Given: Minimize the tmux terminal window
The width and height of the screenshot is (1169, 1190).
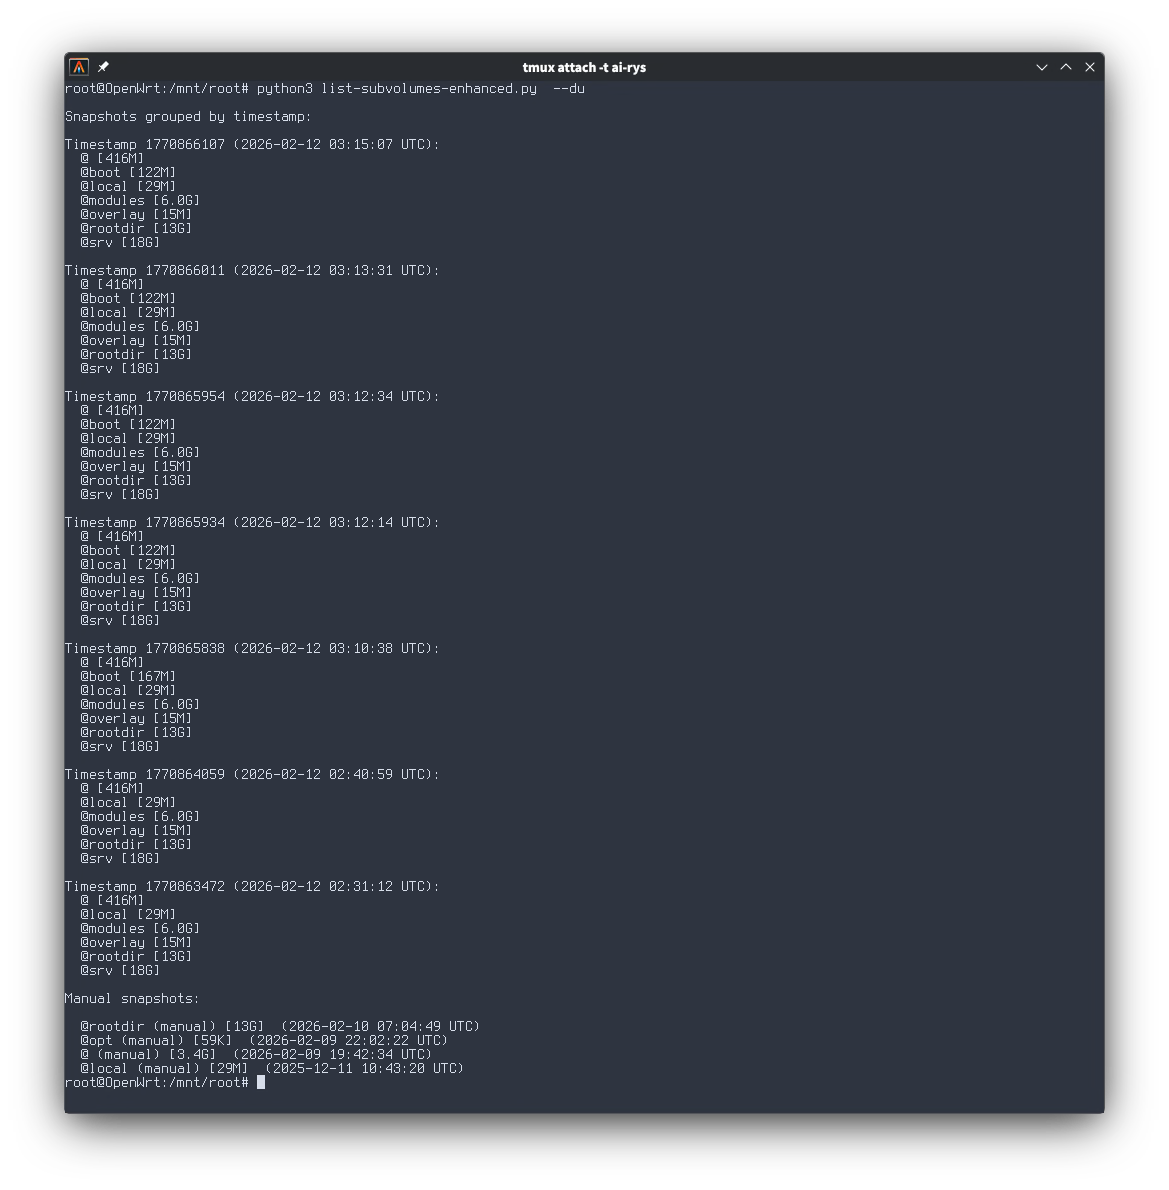Looking at the screenshot, I should click(1041, 67).
